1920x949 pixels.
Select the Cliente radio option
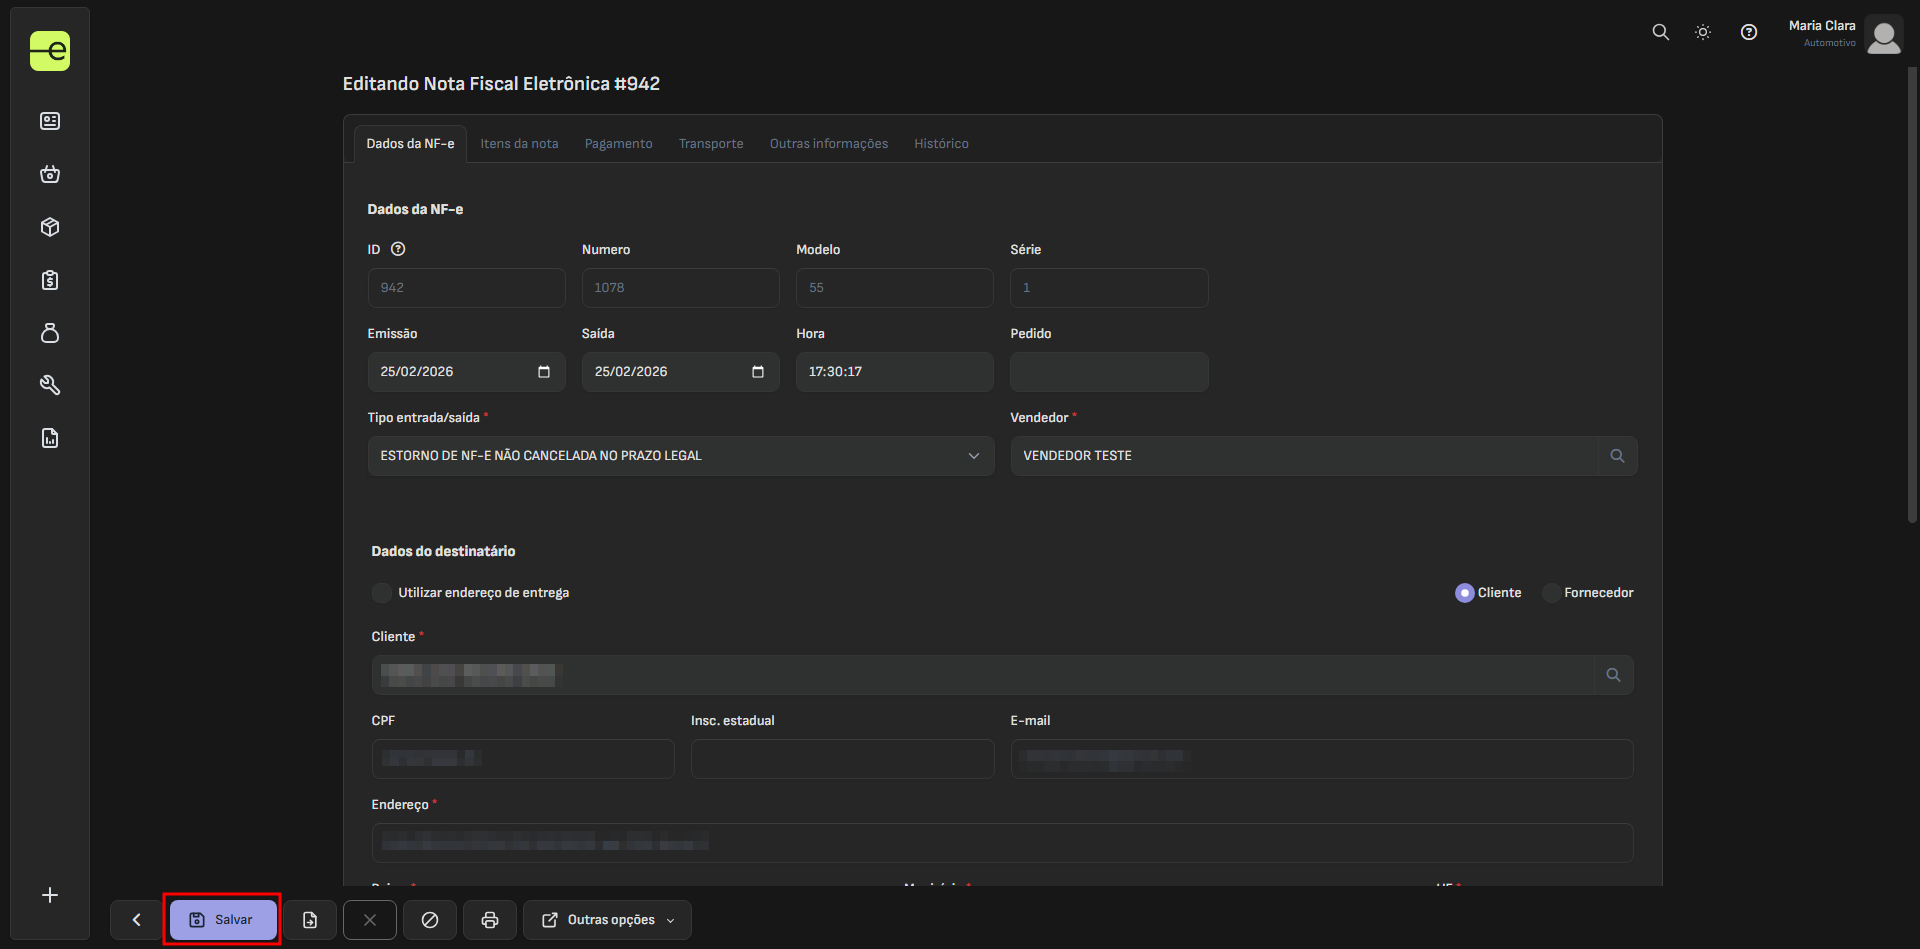coord(1464,593)
